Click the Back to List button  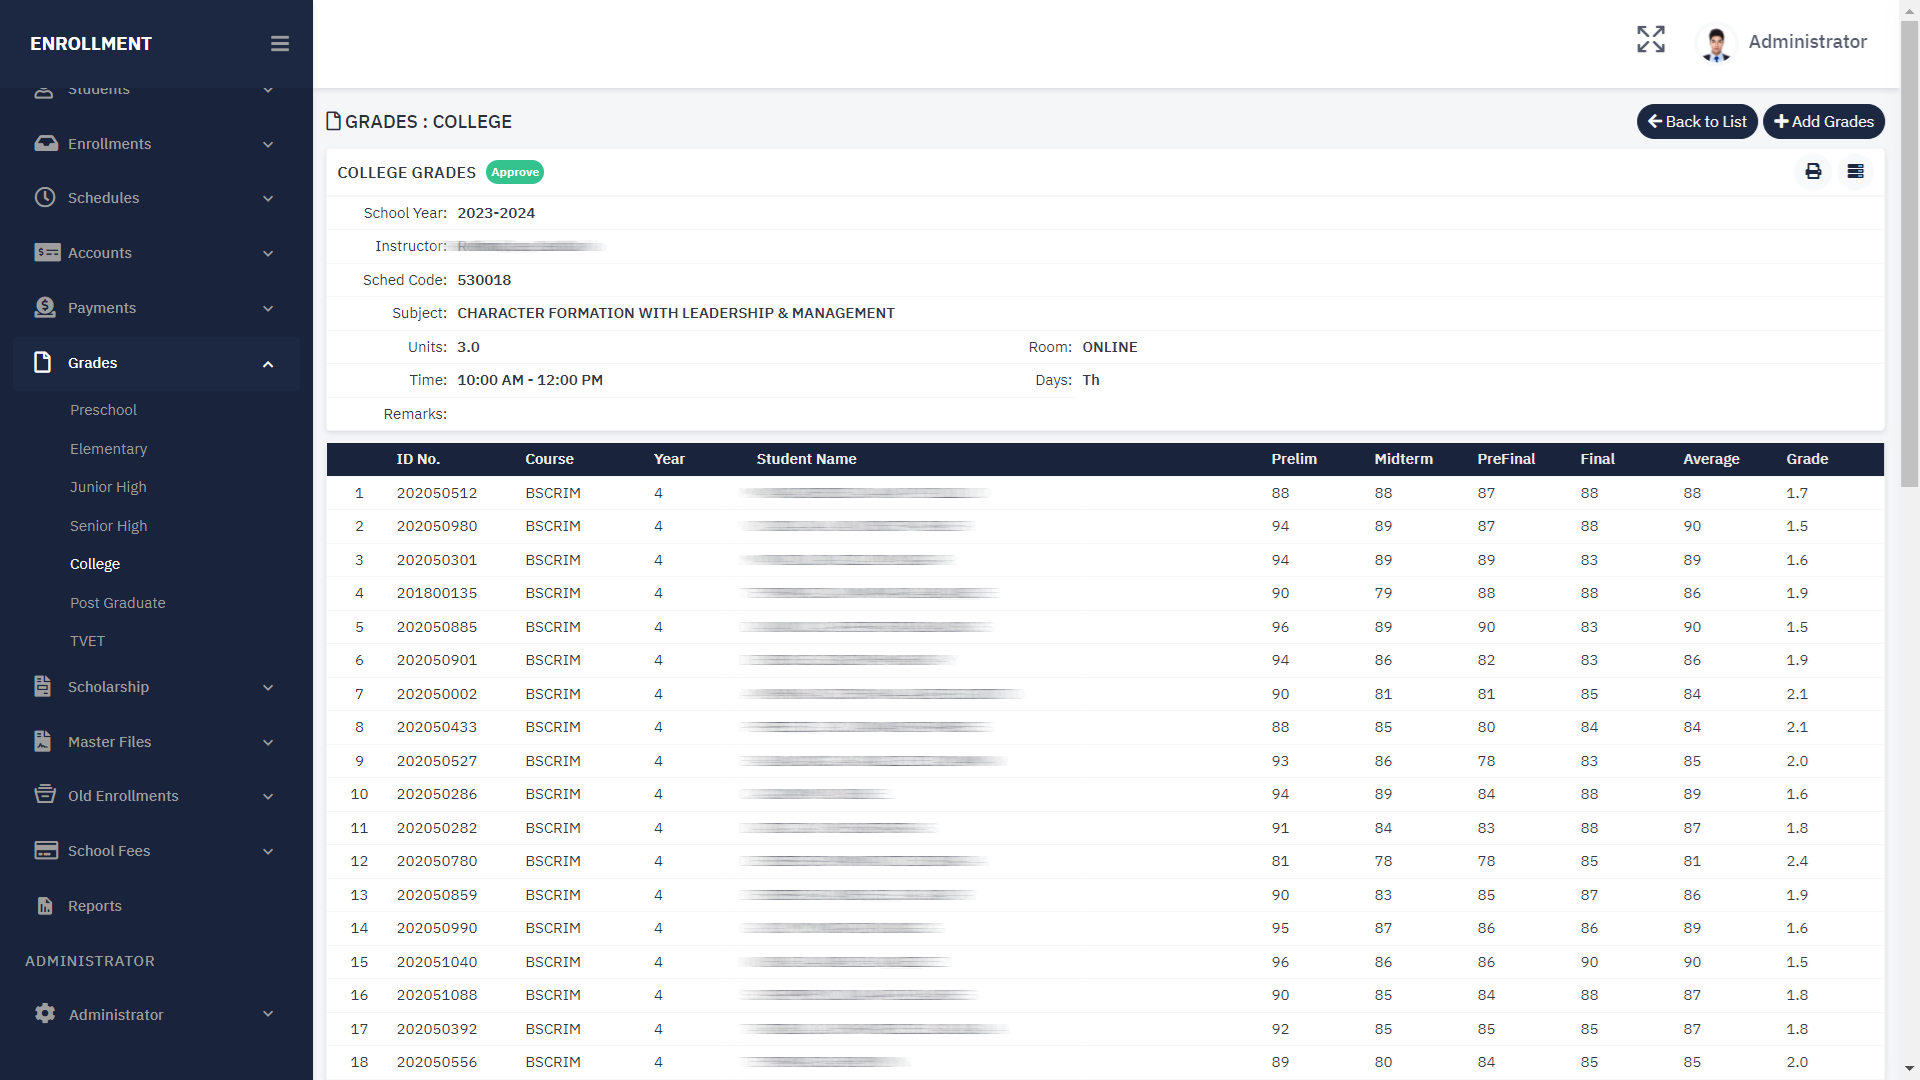click(x=1697, y=122)
